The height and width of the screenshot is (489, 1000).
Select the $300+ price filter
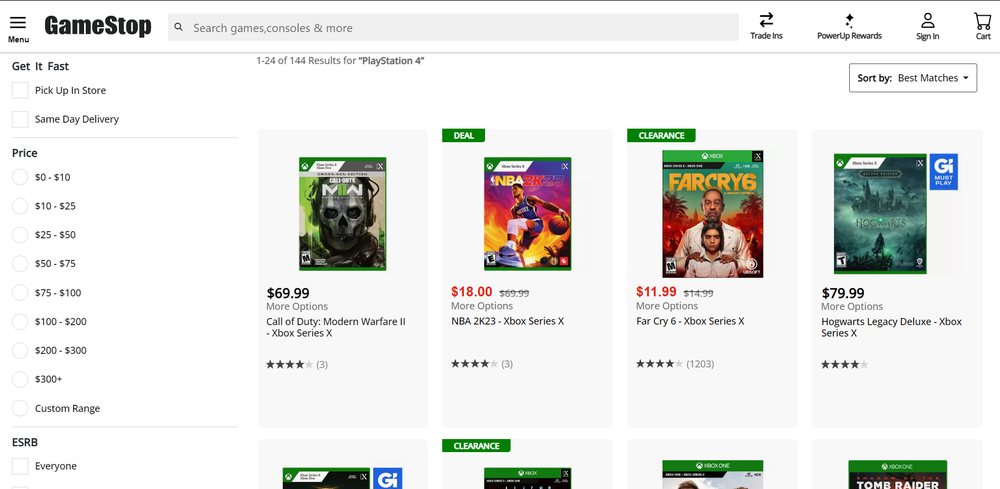pos(20,380)
